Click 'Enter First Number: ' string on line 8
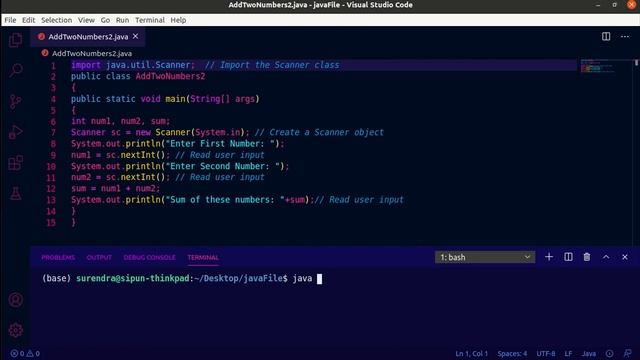The height and width of the screenshot is (360, 640). point(220,144)
